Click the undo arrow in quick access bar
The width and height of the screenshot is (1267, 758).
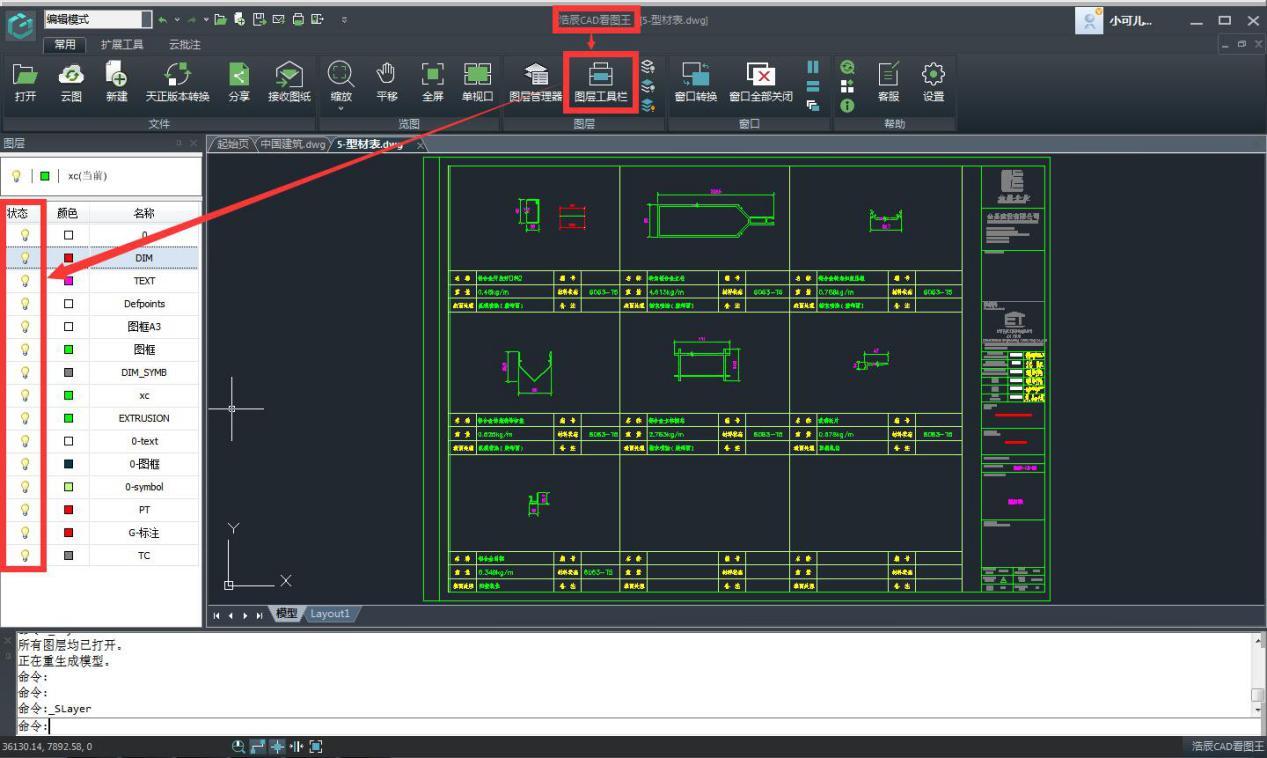coord(163,19)
